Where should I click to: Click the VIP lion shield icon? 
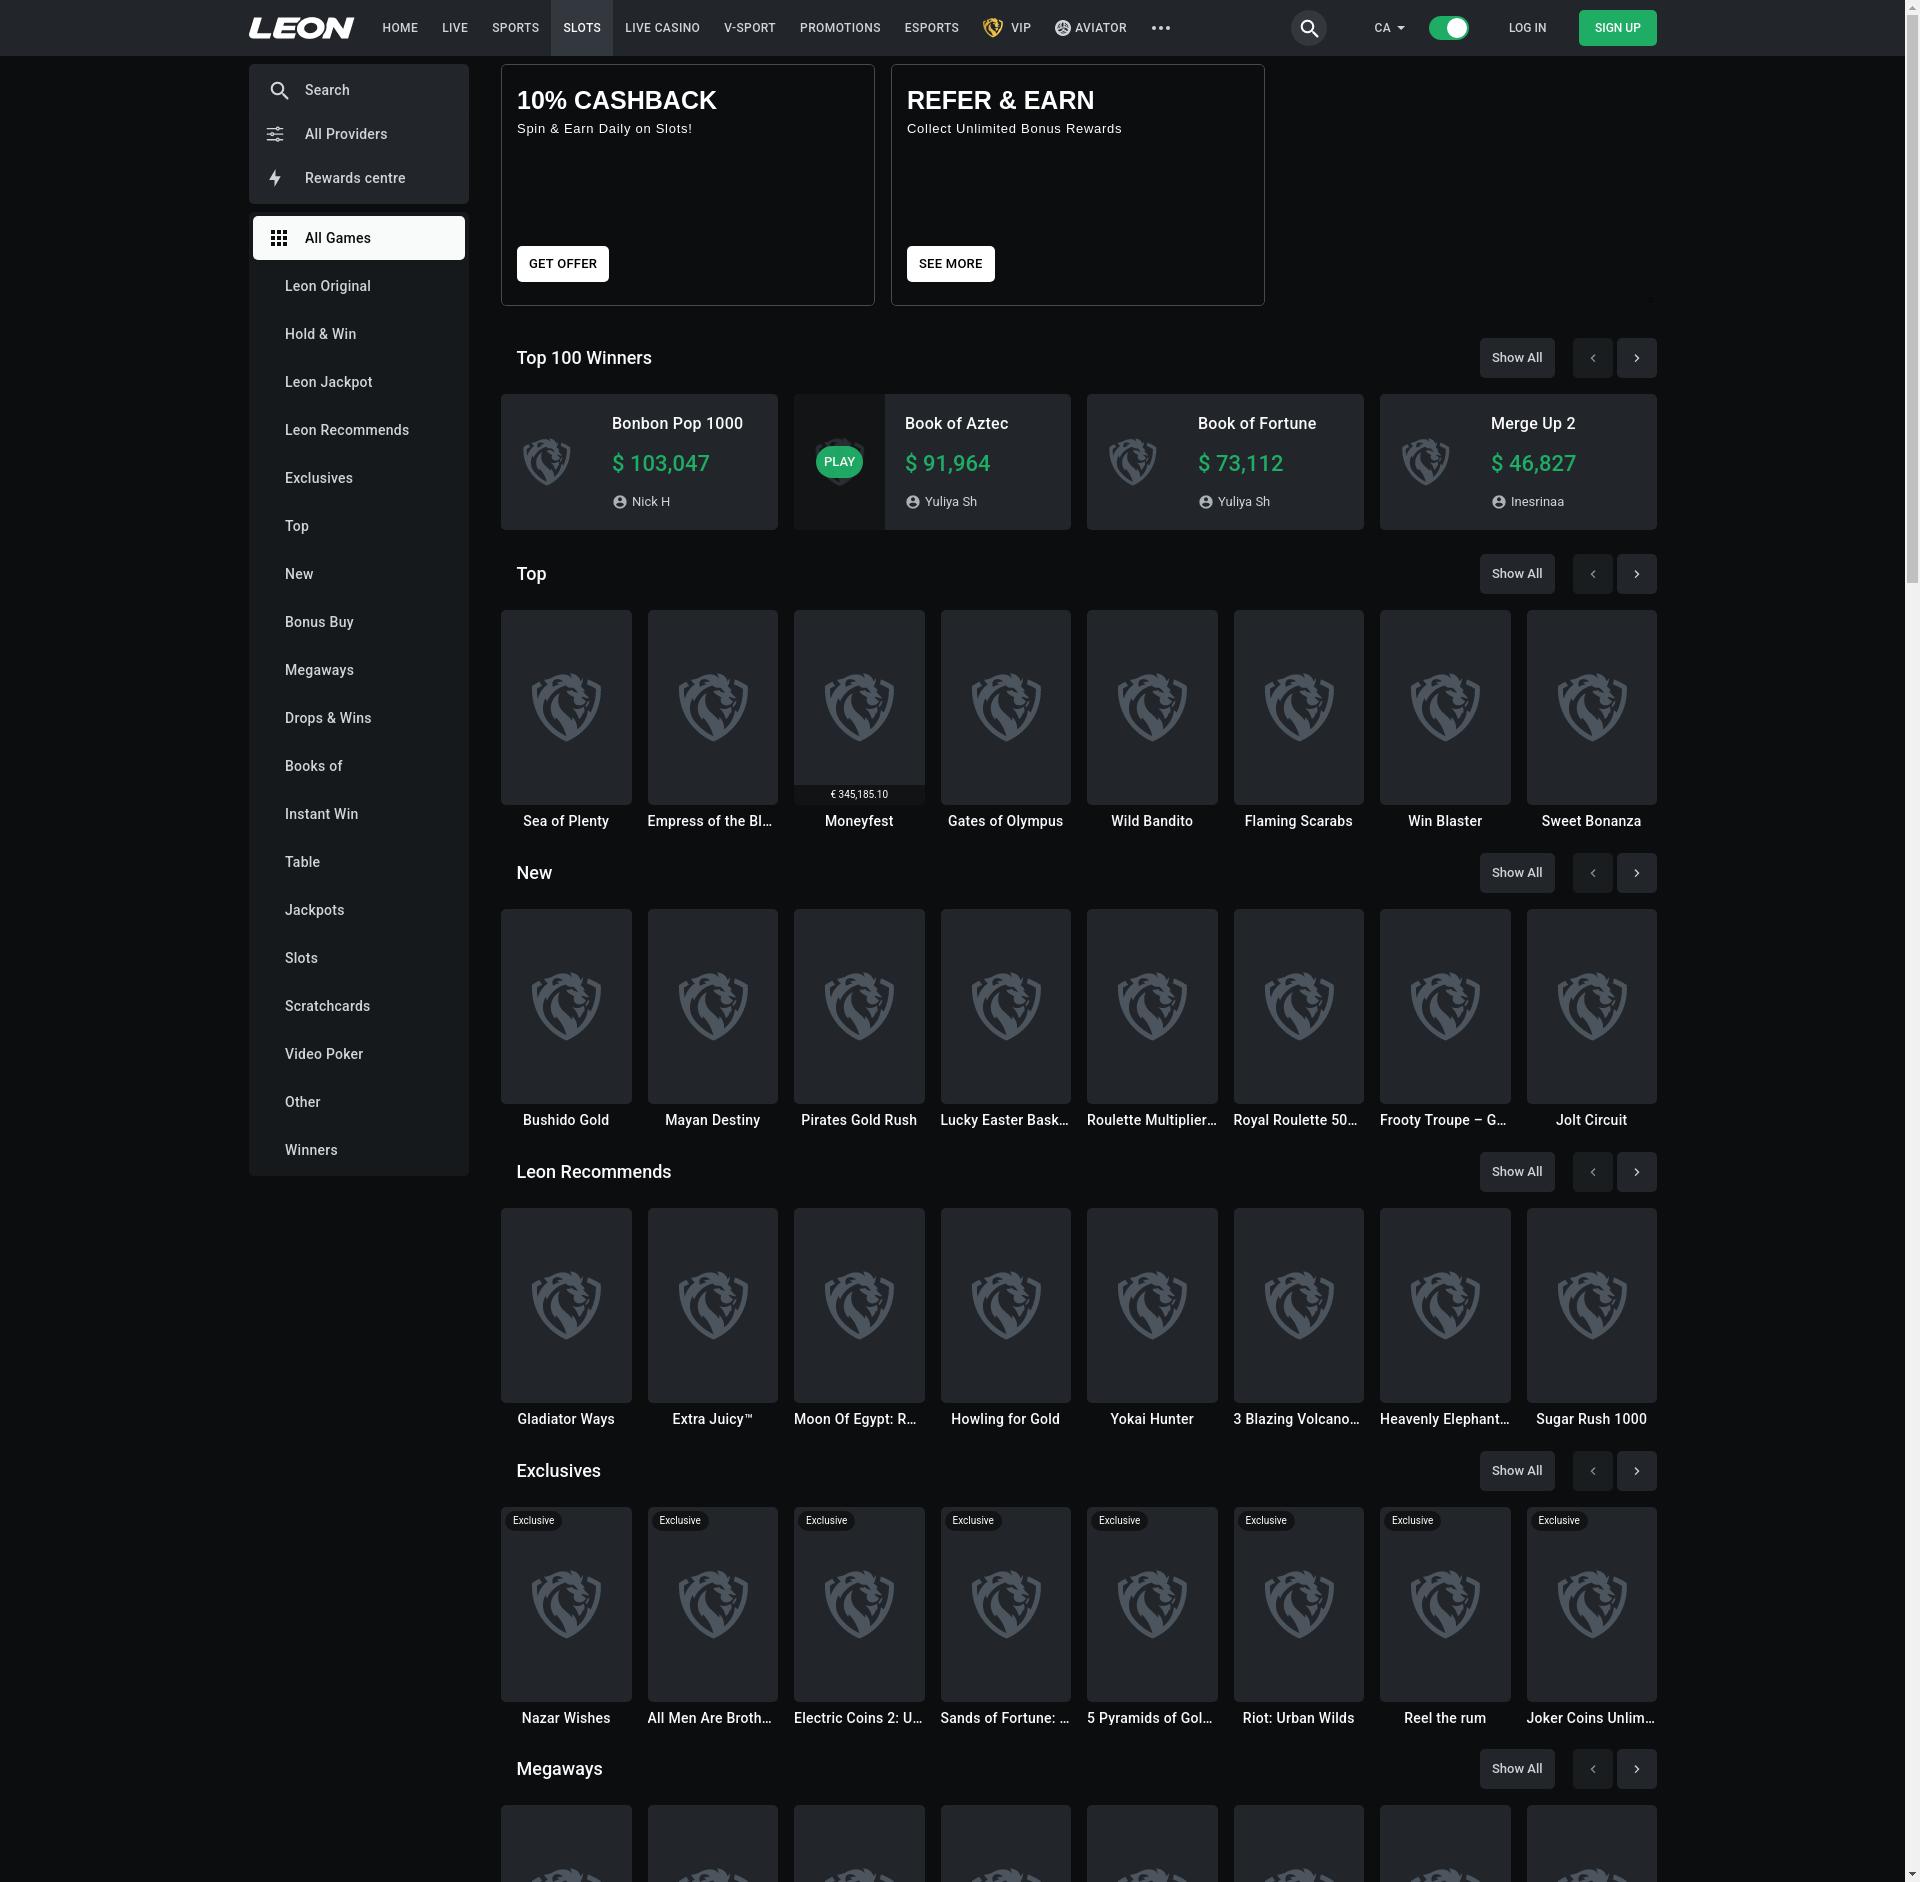click(992, 28)
